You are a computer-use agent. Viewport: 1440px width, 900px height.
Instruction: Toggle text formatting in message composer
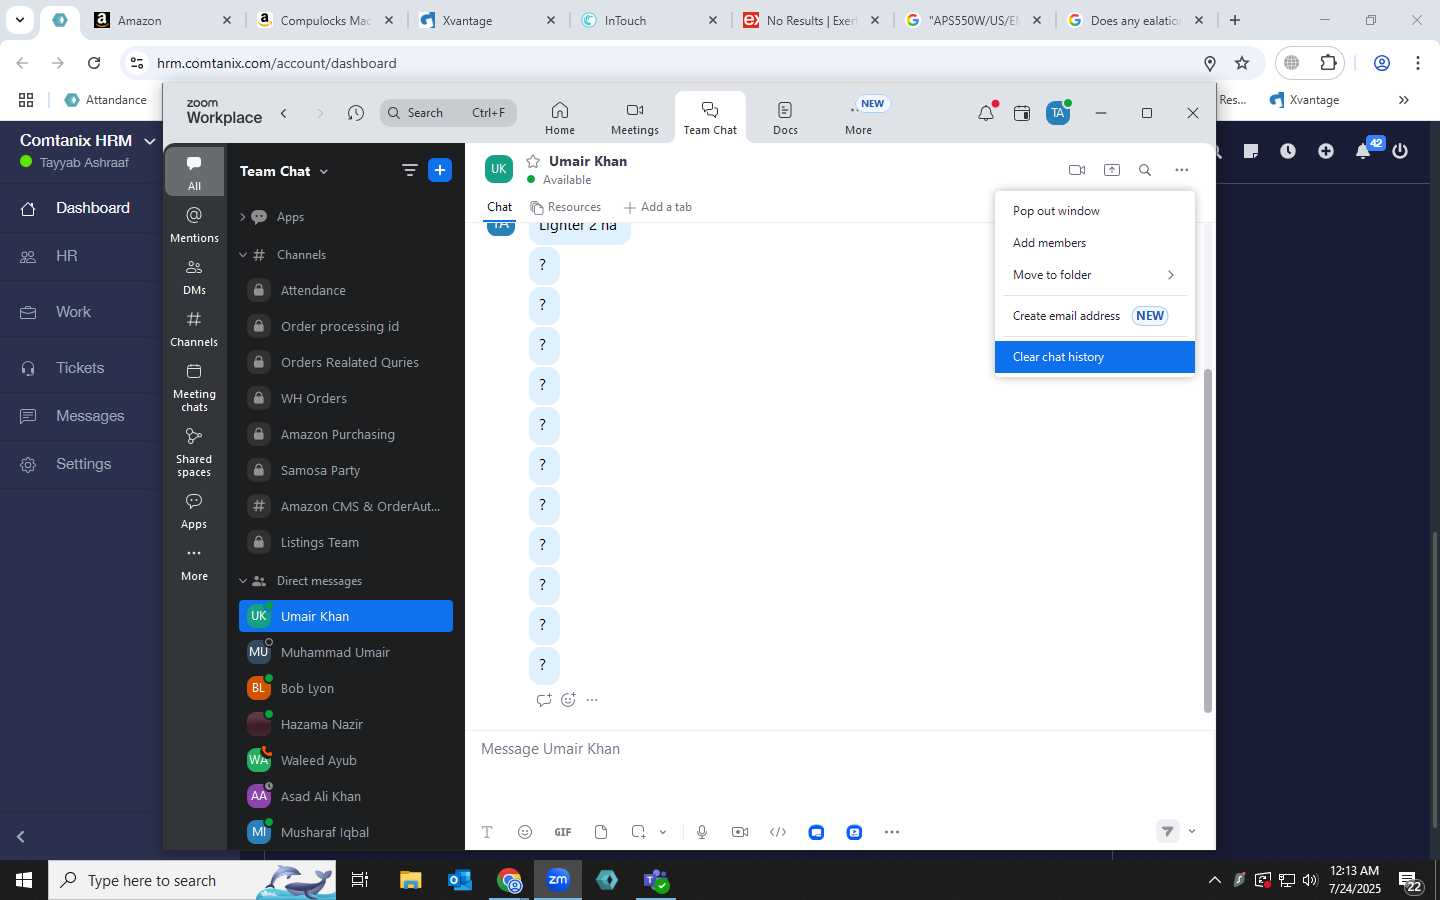click(x=487, y=832)
